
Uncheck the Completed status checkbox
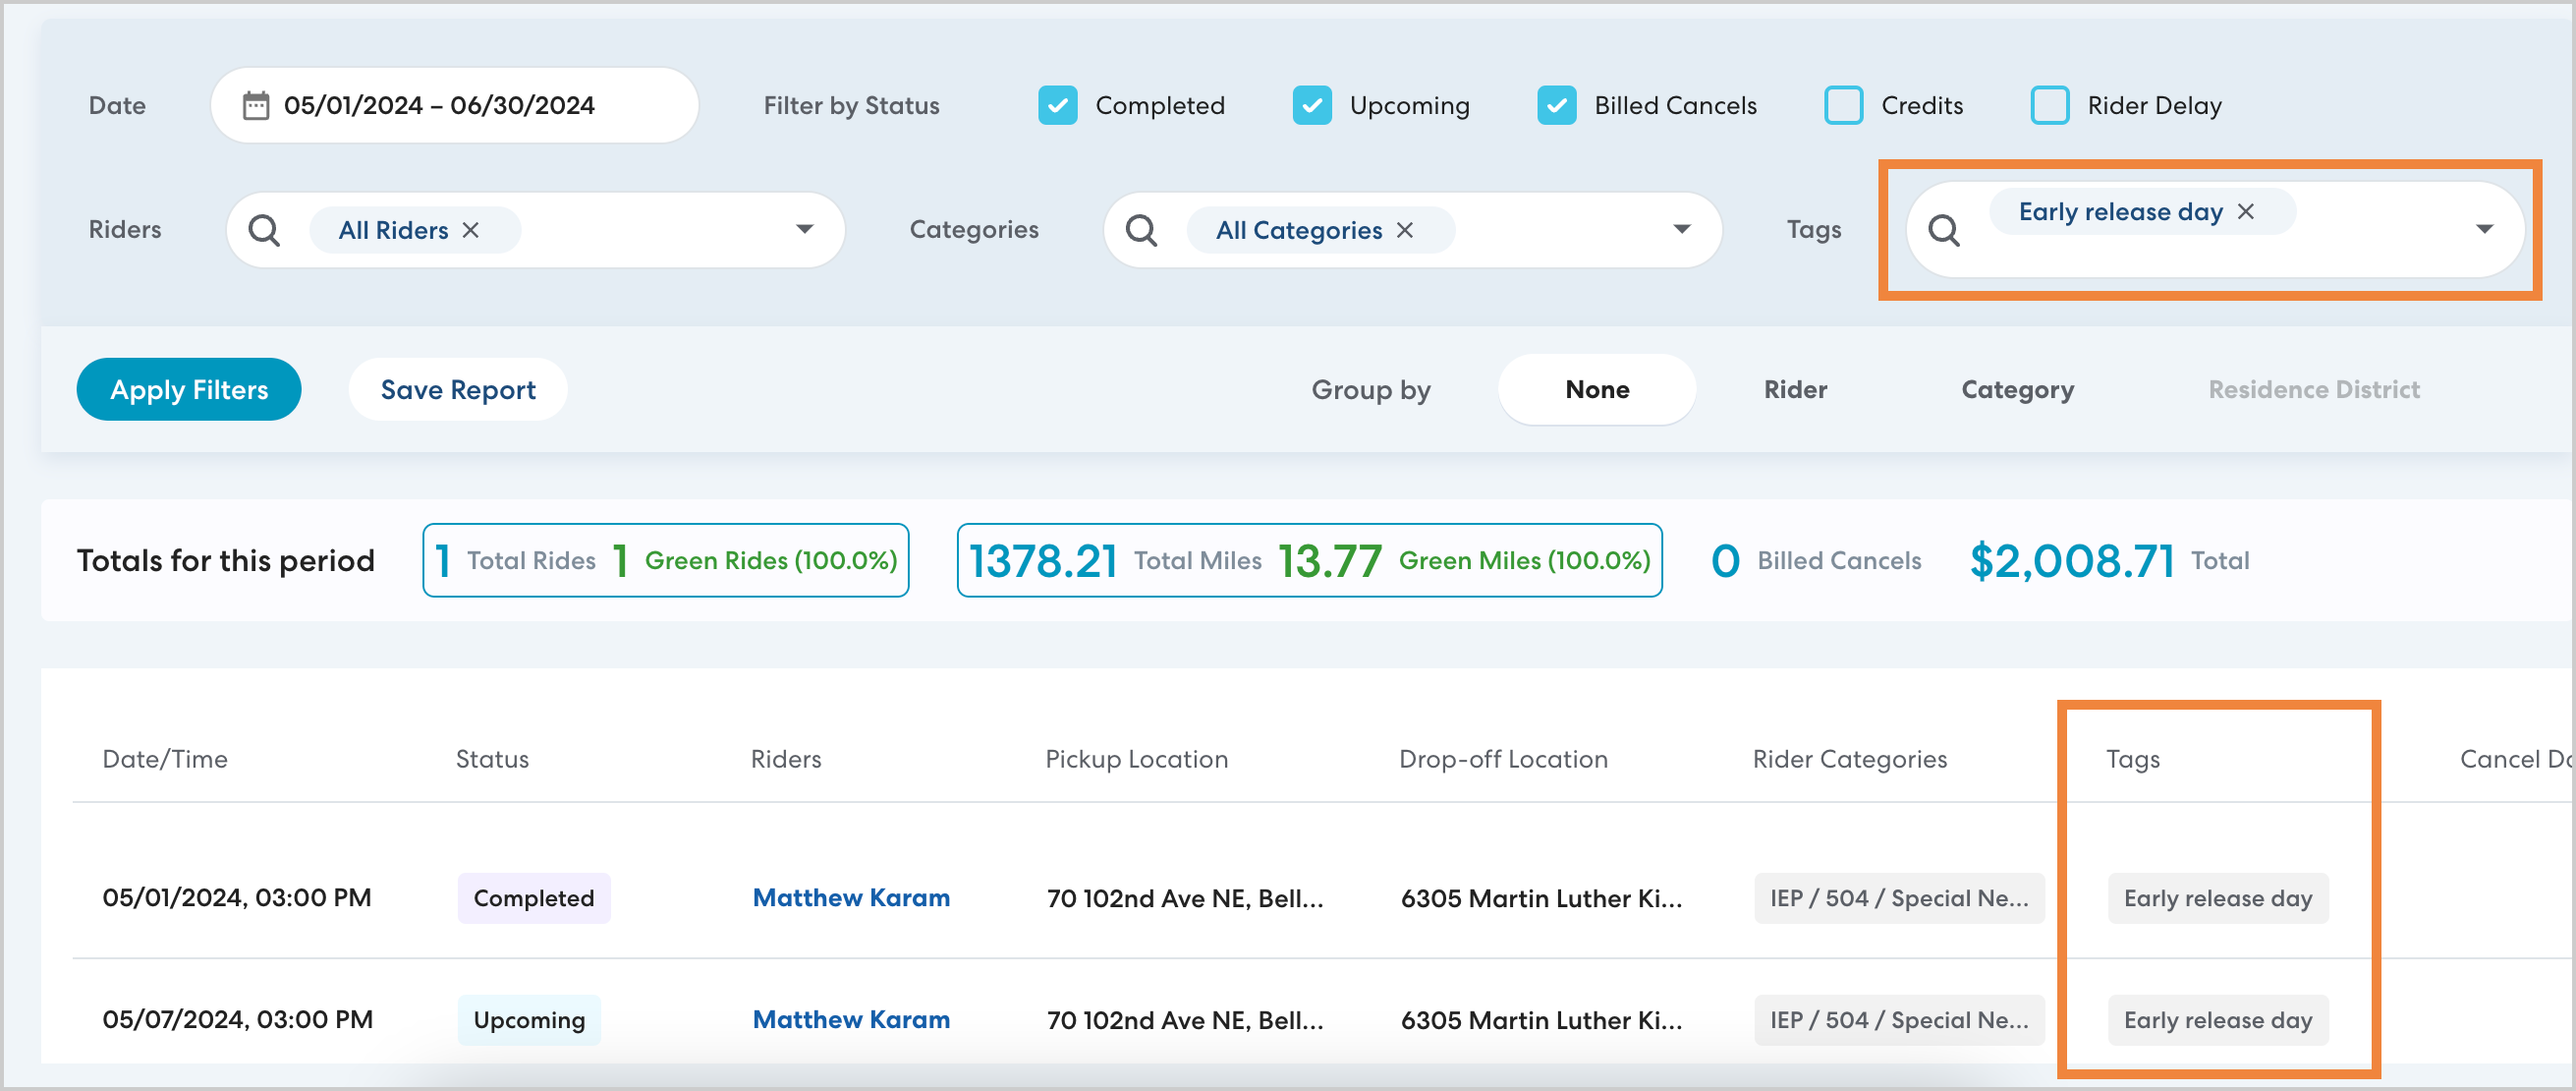coord(1057,105)
